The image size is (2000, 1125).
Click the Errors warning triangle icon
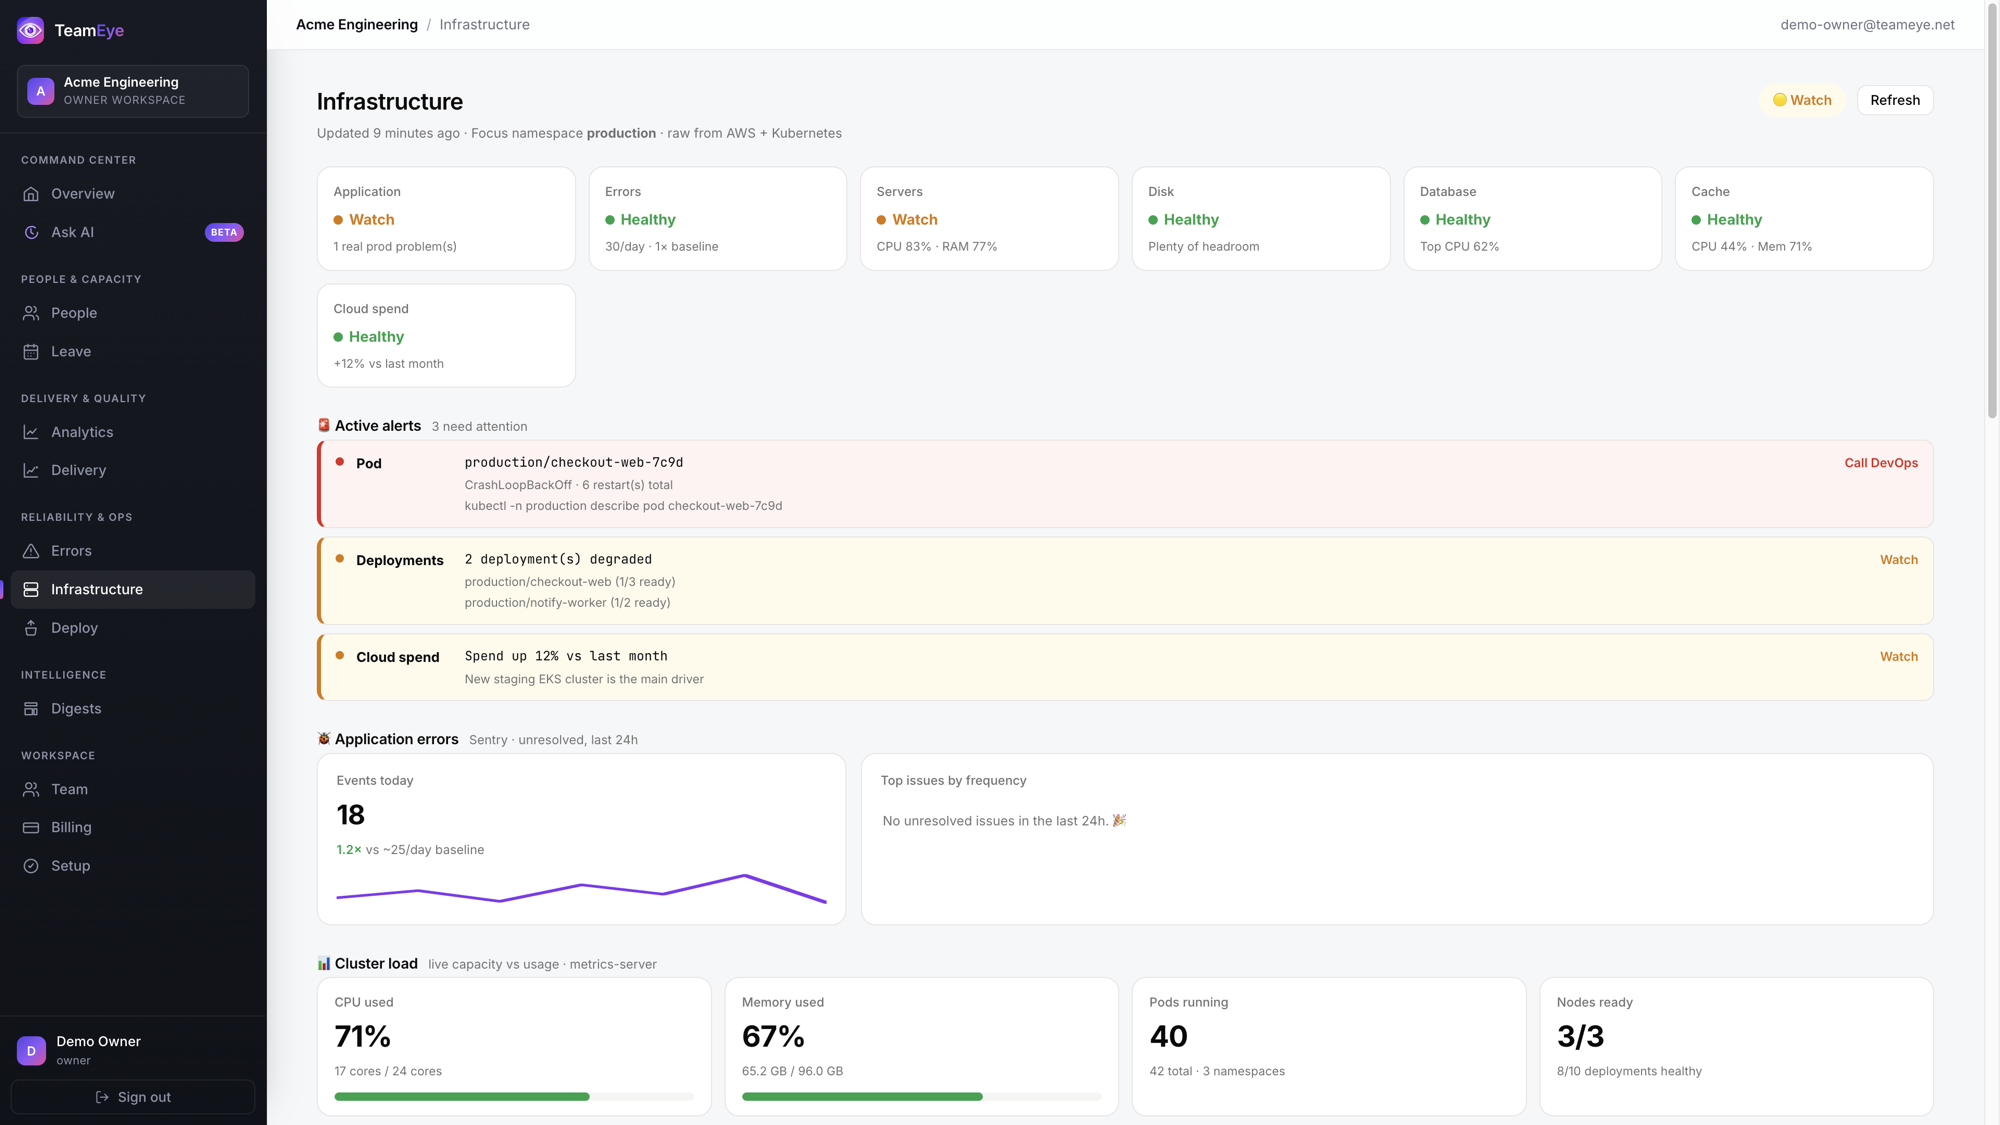[x=31, y=551]
